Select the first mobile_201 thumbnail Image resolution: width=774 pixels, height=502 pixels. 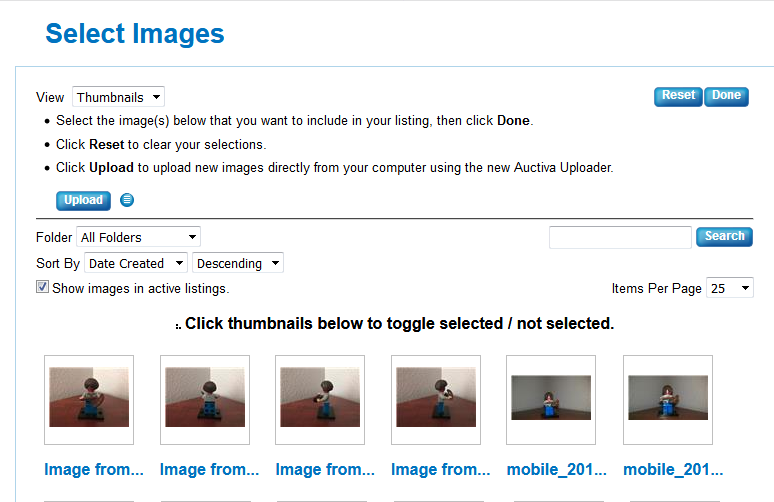(551, 400)
